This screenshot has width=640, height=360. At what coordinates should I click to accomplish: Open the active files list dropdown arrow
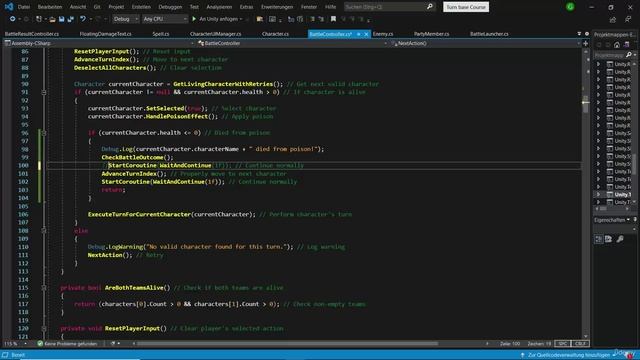tap(579, 34)
